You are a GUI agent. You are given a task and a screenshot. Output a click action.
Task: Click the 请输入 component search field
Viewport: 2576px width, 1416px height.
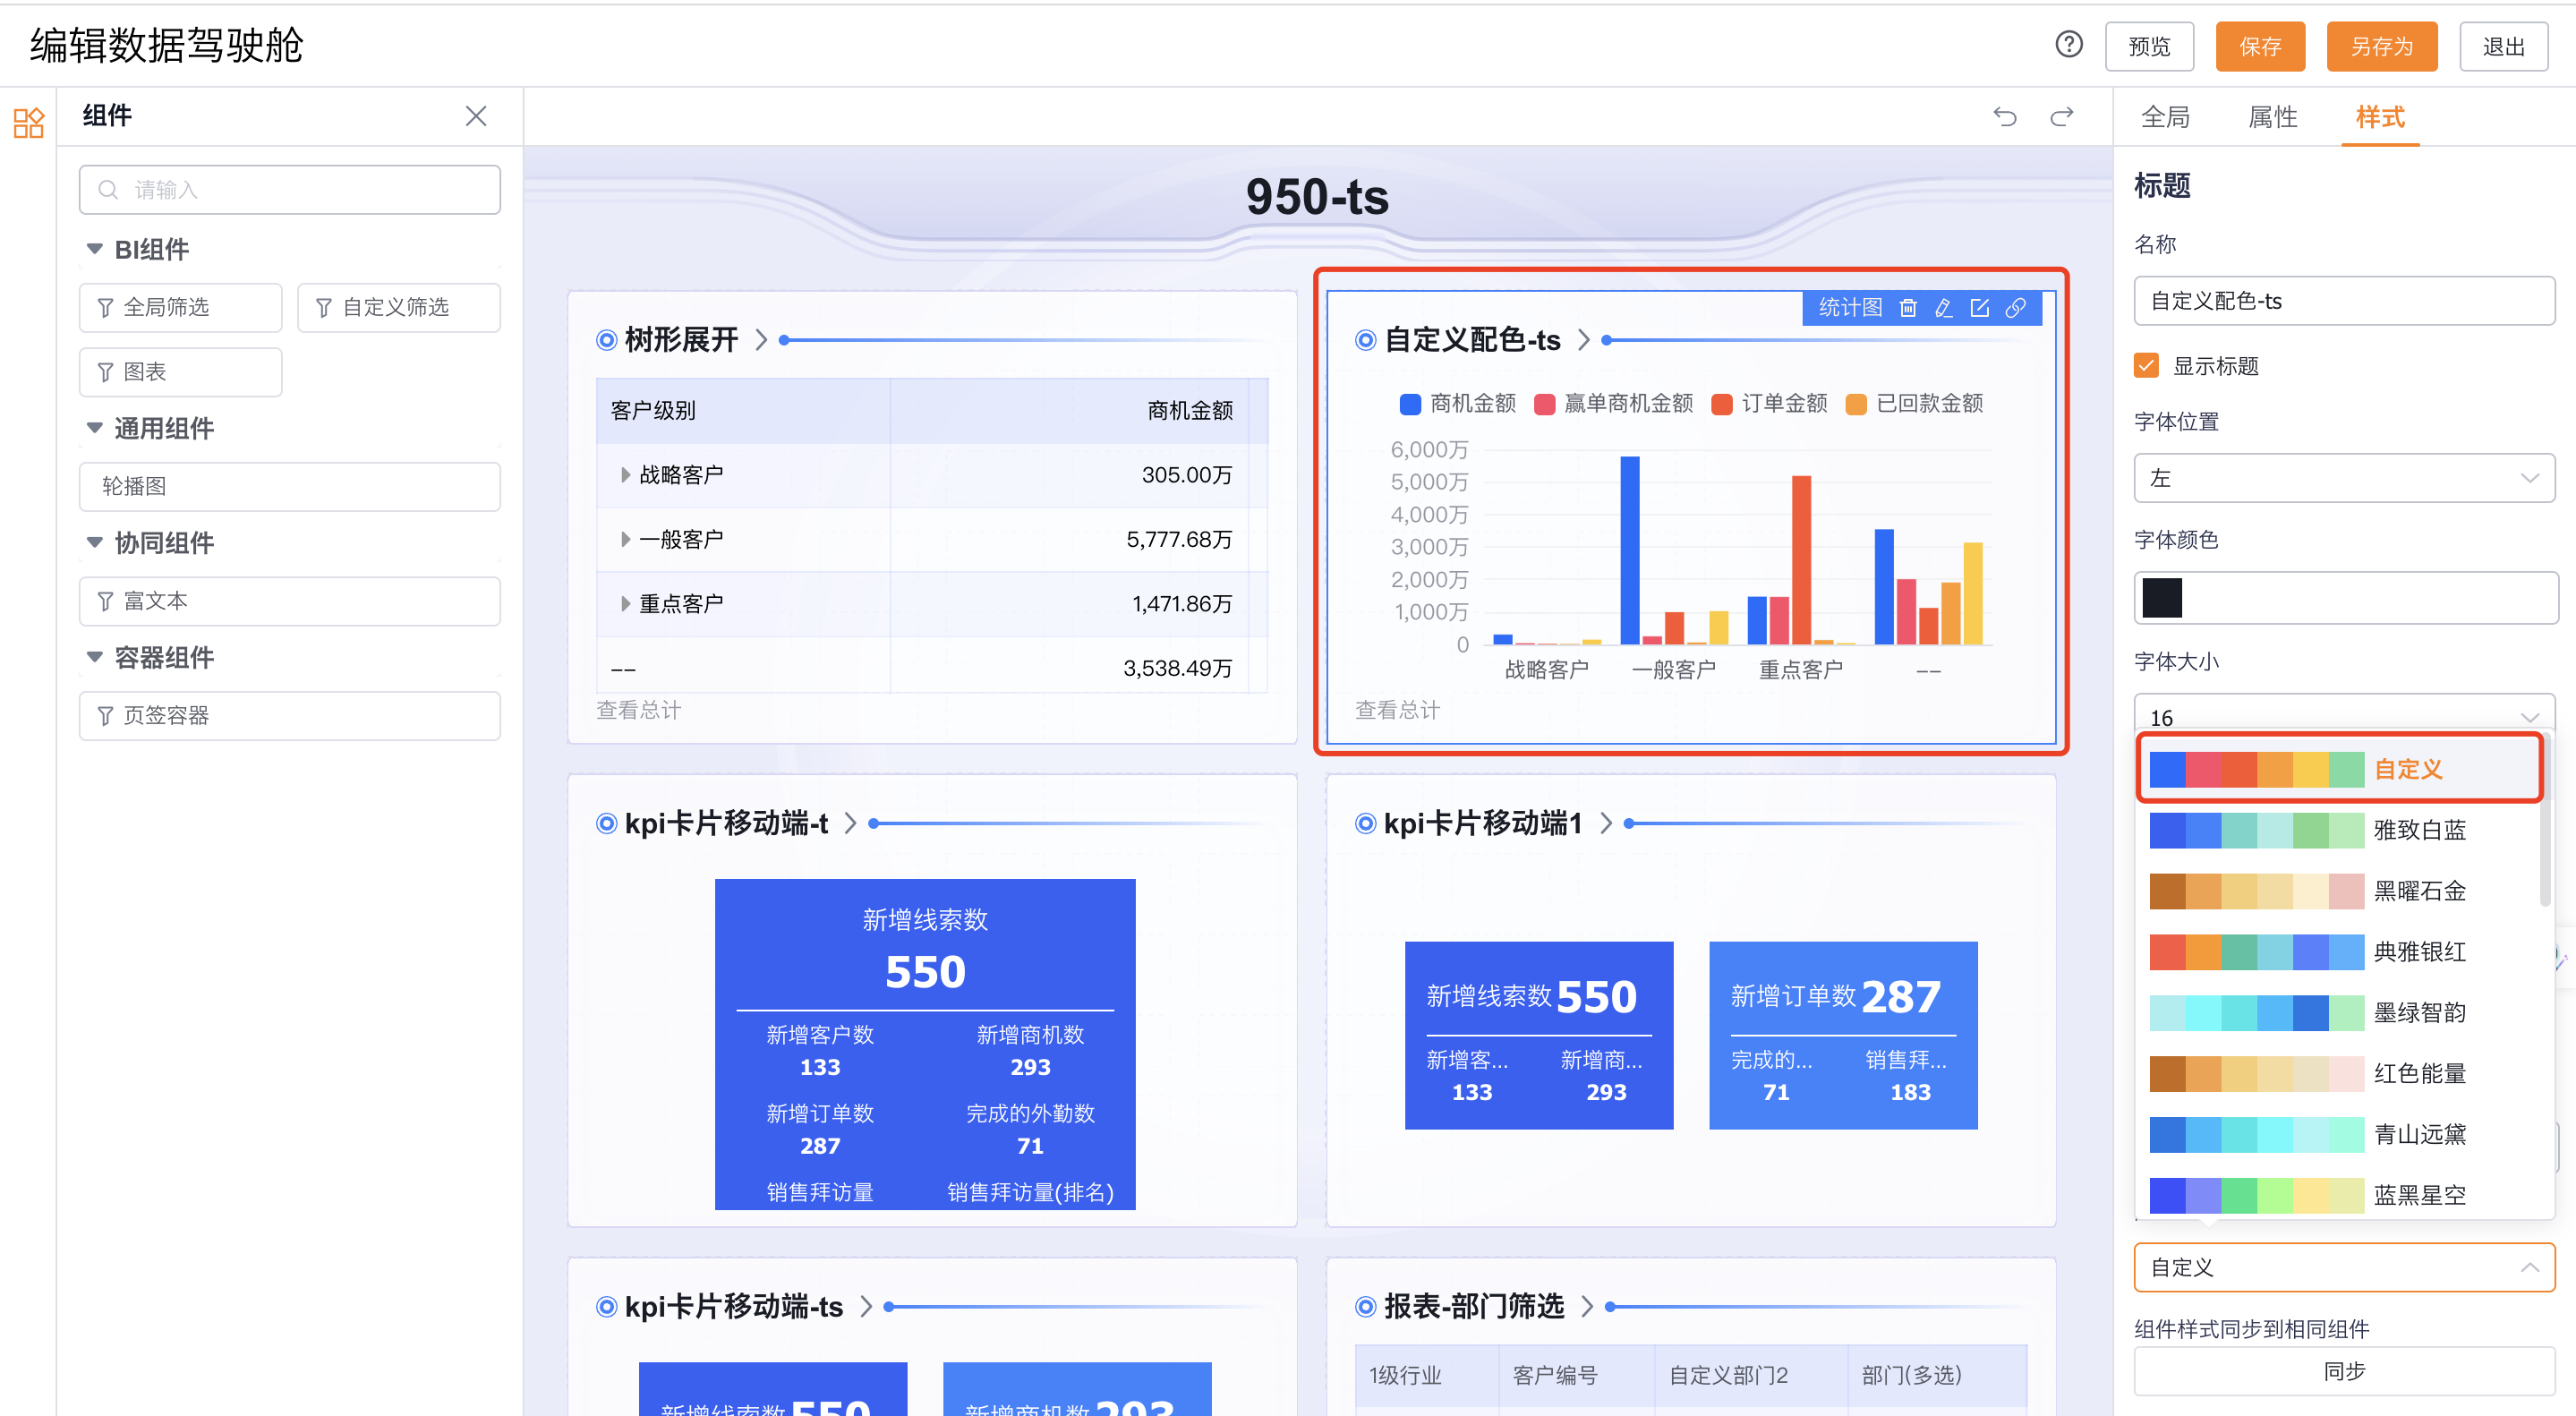point(289,190)
